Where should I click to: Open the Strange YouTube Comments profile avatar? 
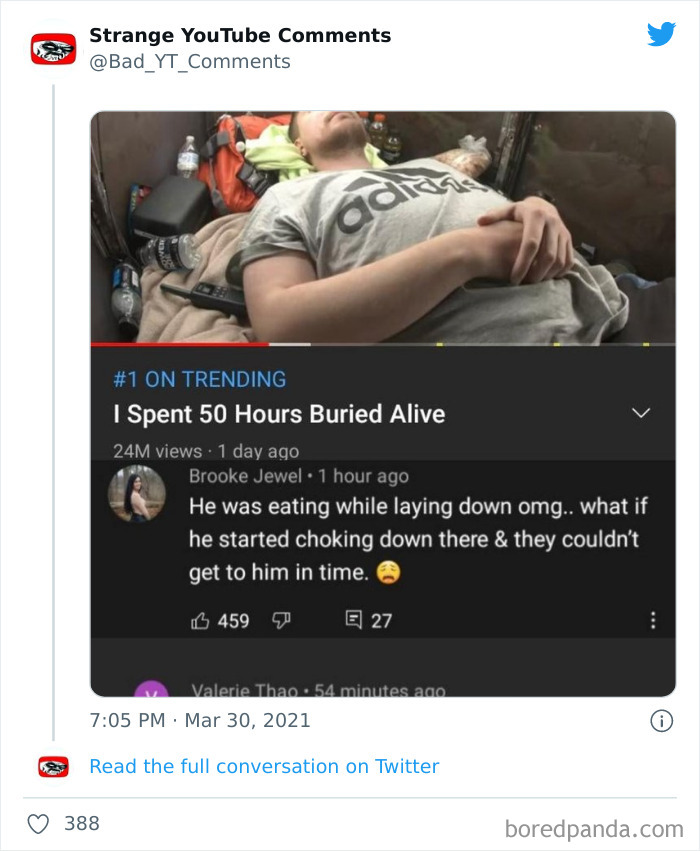53,49
